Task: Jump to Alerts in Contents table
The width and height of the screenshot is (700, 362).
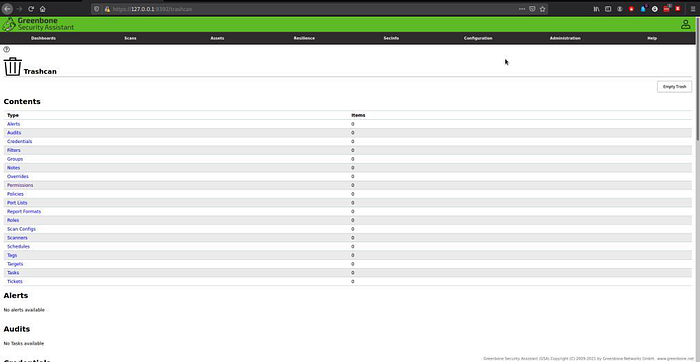Action: 13,124
